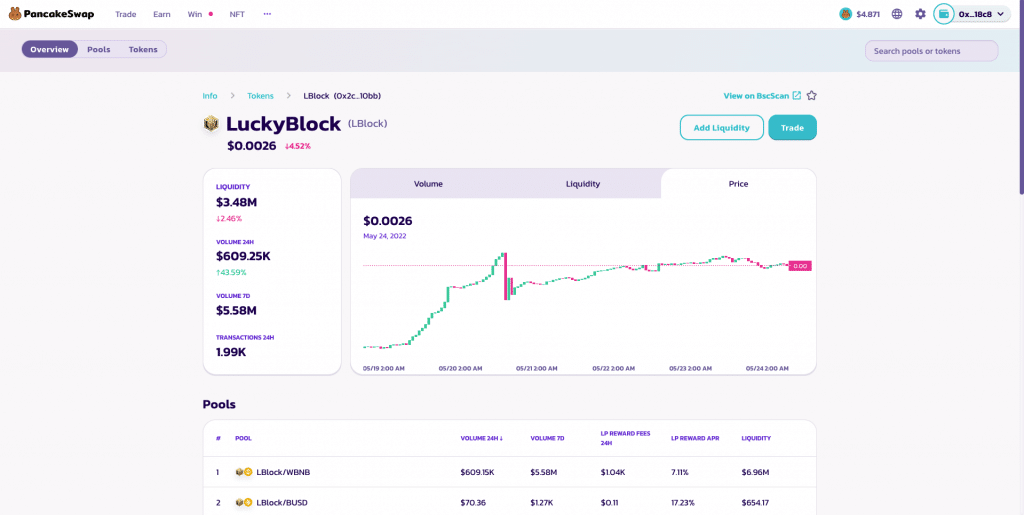Select the Overview toggle tab
Viewport: 1024px width, 515px height.
[50, 49]
